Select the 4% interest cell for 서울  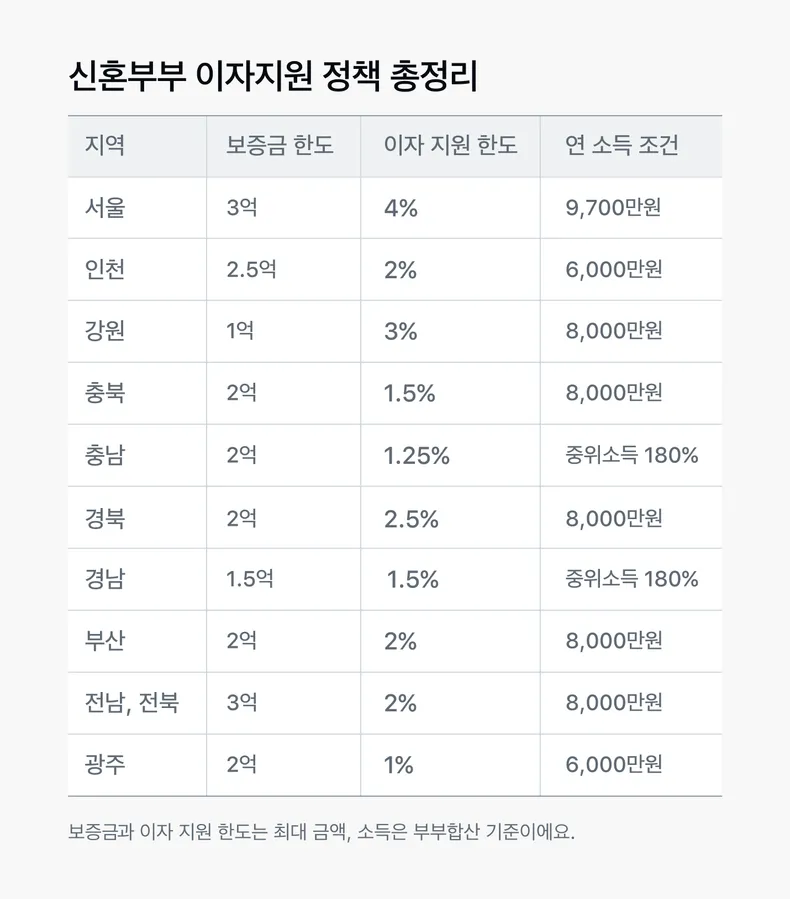450,208
